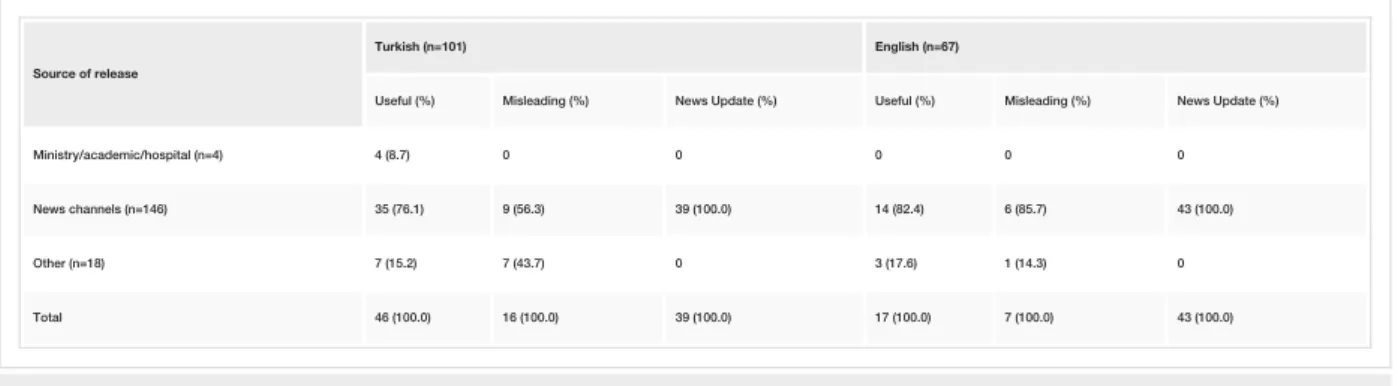1398x386 pixels.
Task: Click the English Misleading (%) subheader
Action: click(x=1079, y=101)
